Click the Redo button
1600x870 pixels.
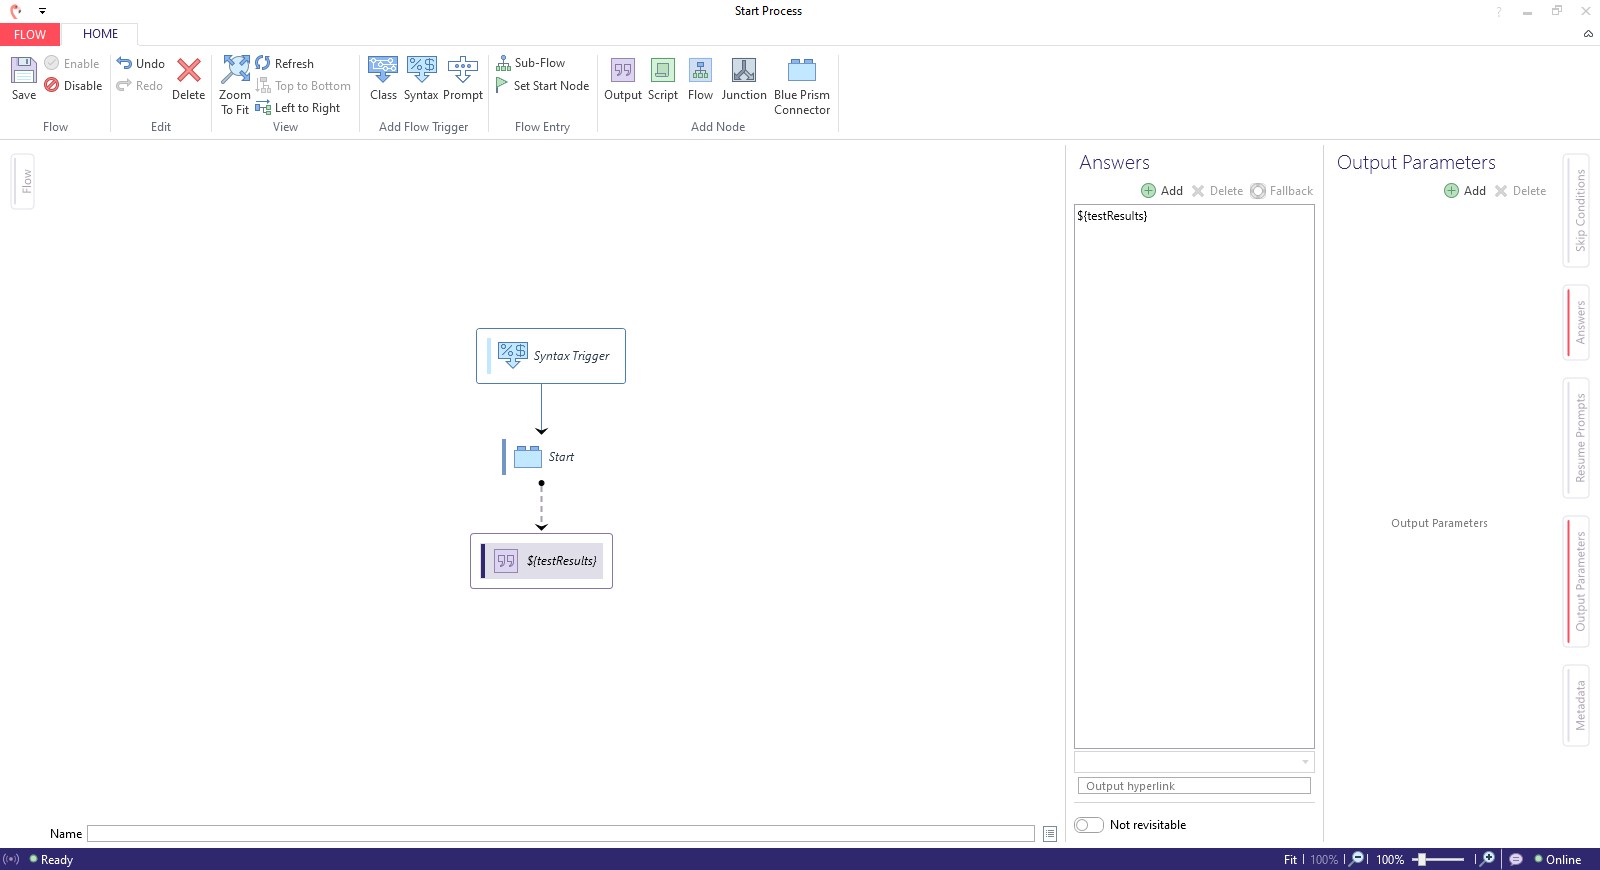pos(140,86)
